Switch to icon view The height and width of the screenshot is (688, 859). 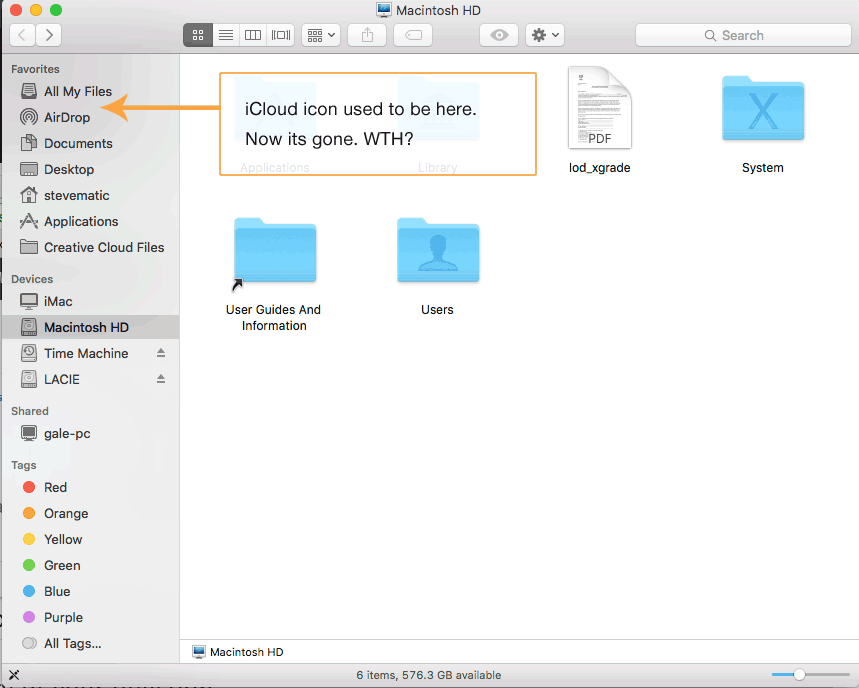point(198,35)
